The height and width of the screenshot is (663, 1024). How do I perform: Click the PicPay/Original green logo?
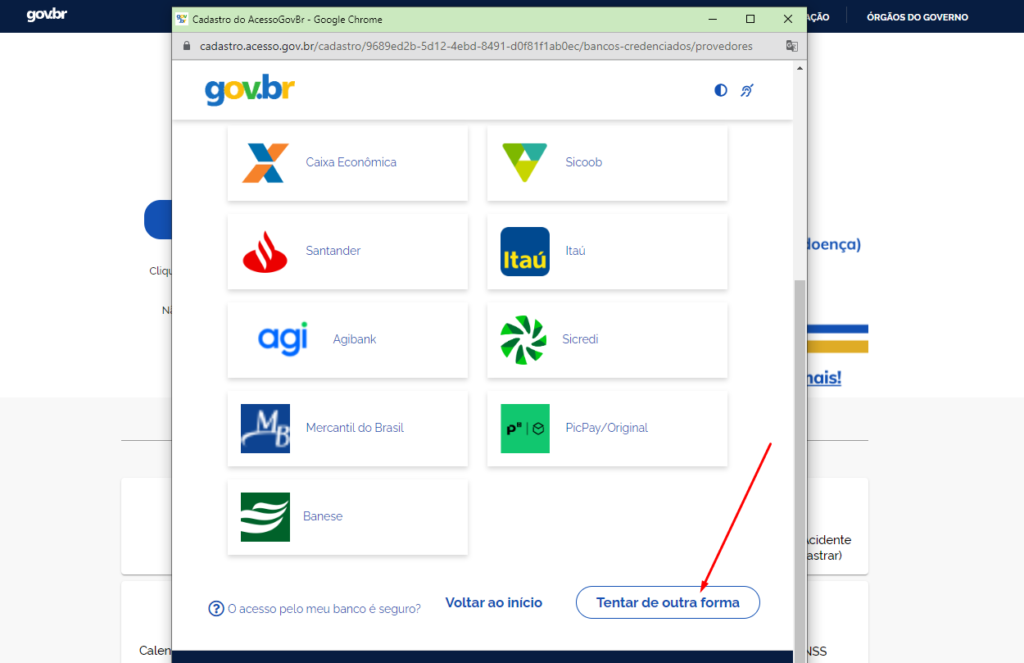point(525,429)
